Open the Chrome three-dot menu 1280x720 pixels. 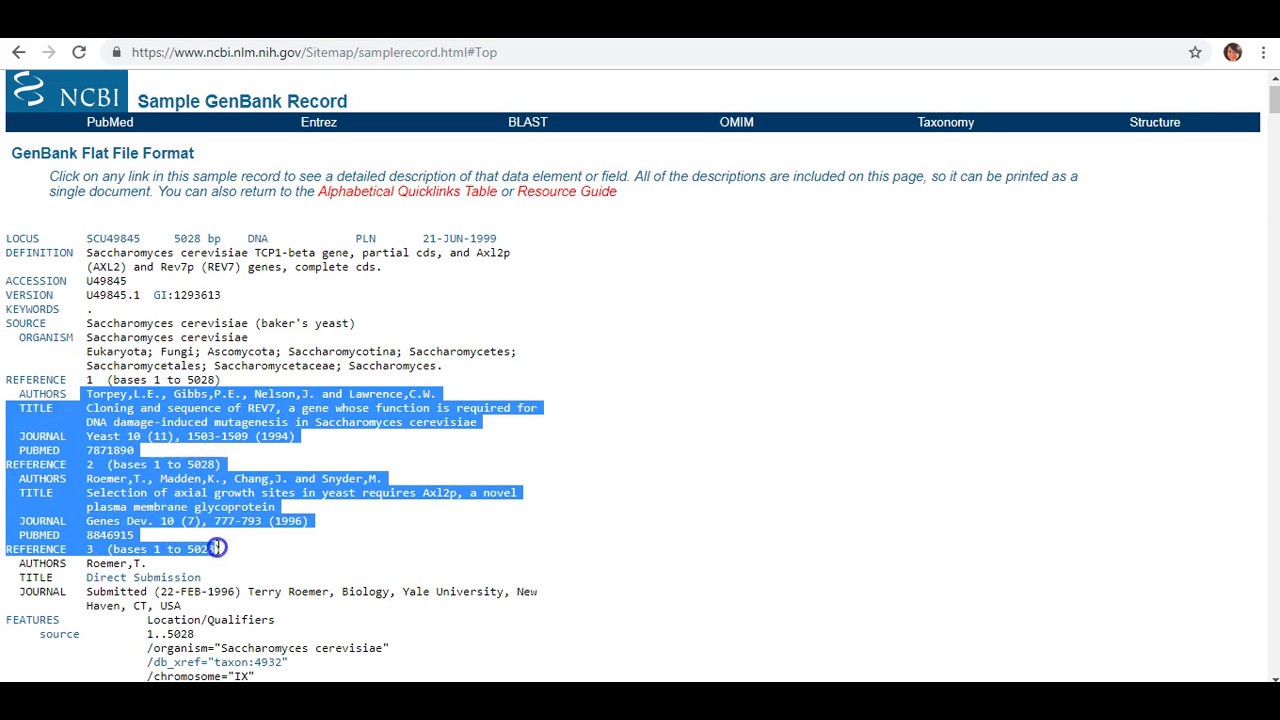1264,52
